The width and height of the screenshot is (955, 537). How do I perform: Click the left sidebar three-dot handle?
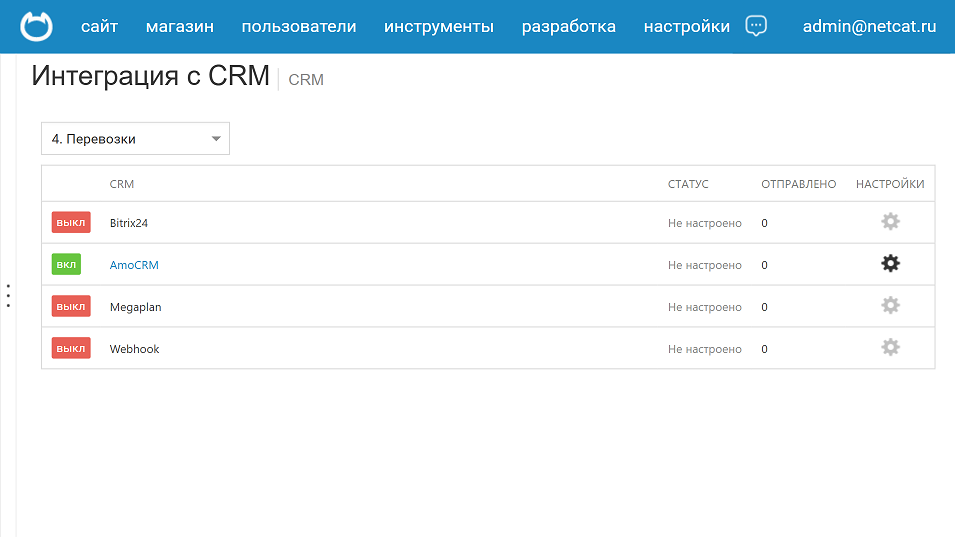coord(8,295)
